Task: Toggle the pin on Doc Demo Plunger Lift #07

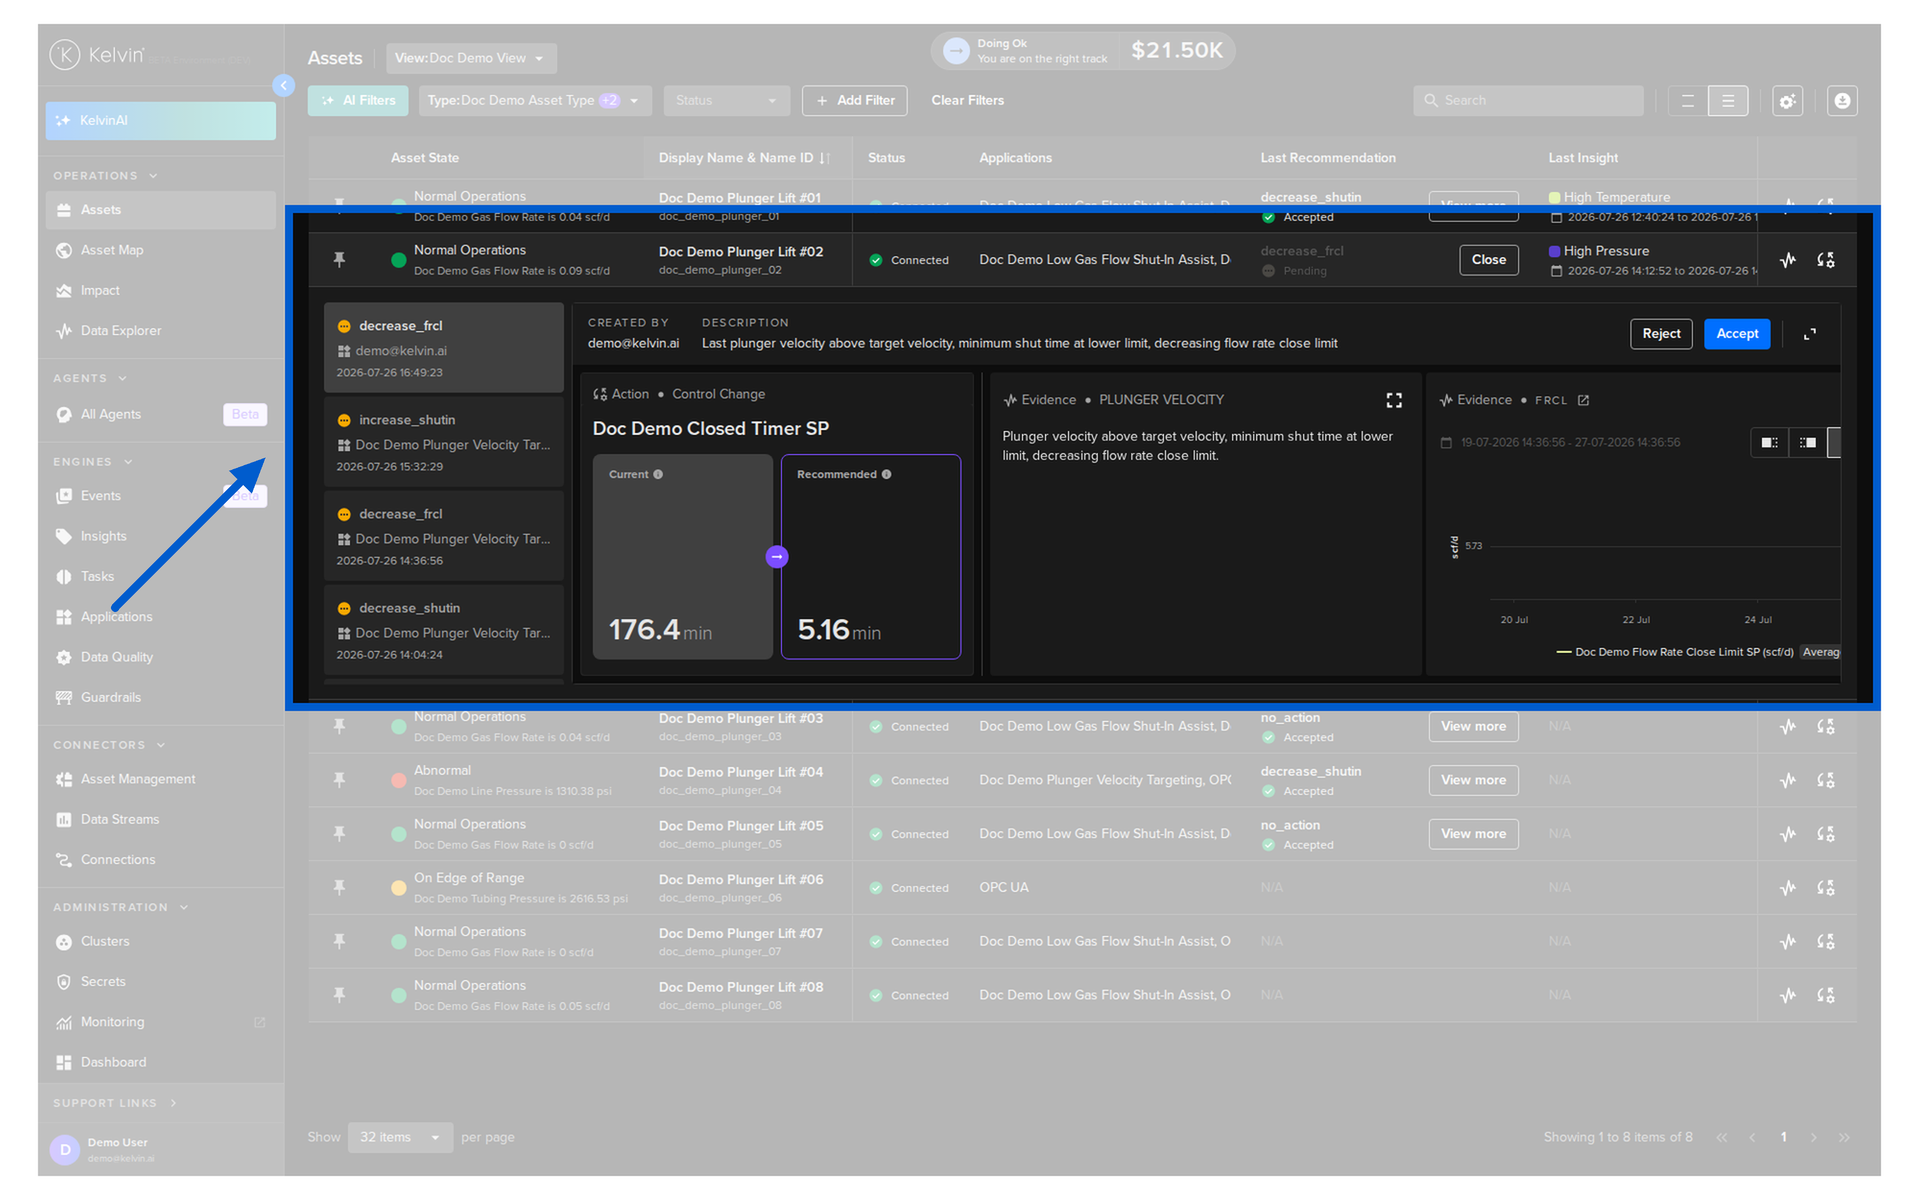Action: click(x=339, y=942)
